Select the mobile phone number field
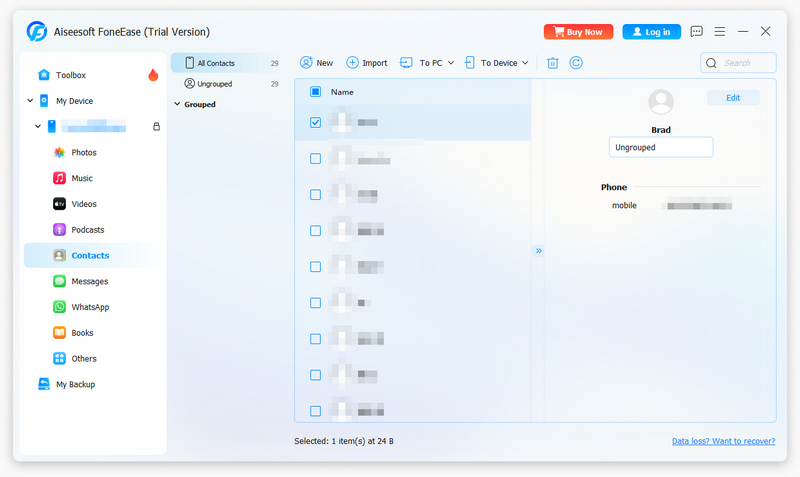Viewport: 800px width, 477px height. [699, 206]
